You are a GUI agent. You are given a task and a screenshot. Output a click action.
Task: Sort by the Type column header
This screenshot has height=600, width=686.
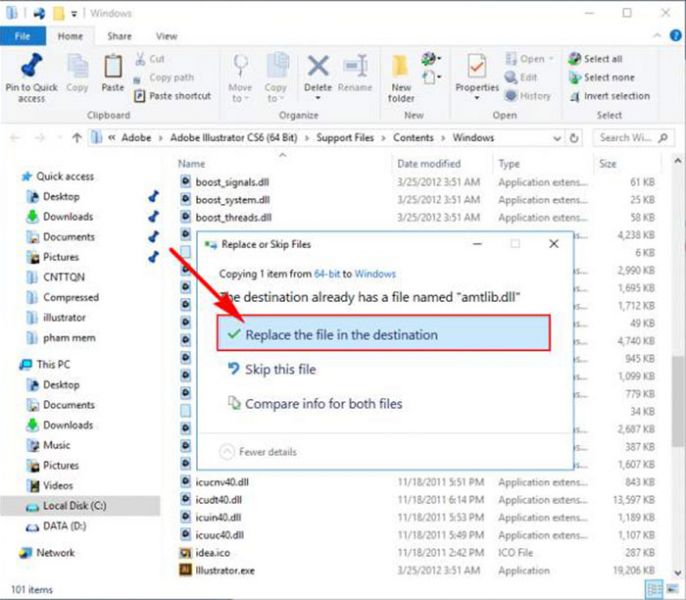pos(509,164)
